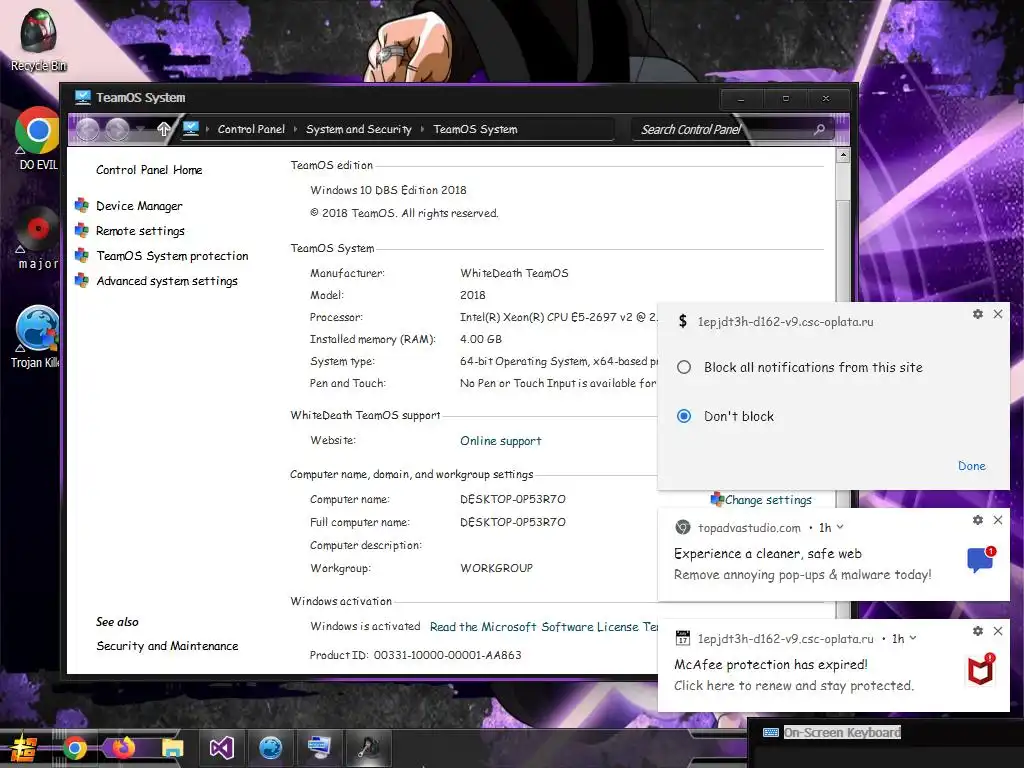Open the globe browser icon on taskbar
This screenshot has width=1024, height=768.
tap(270, 748)
